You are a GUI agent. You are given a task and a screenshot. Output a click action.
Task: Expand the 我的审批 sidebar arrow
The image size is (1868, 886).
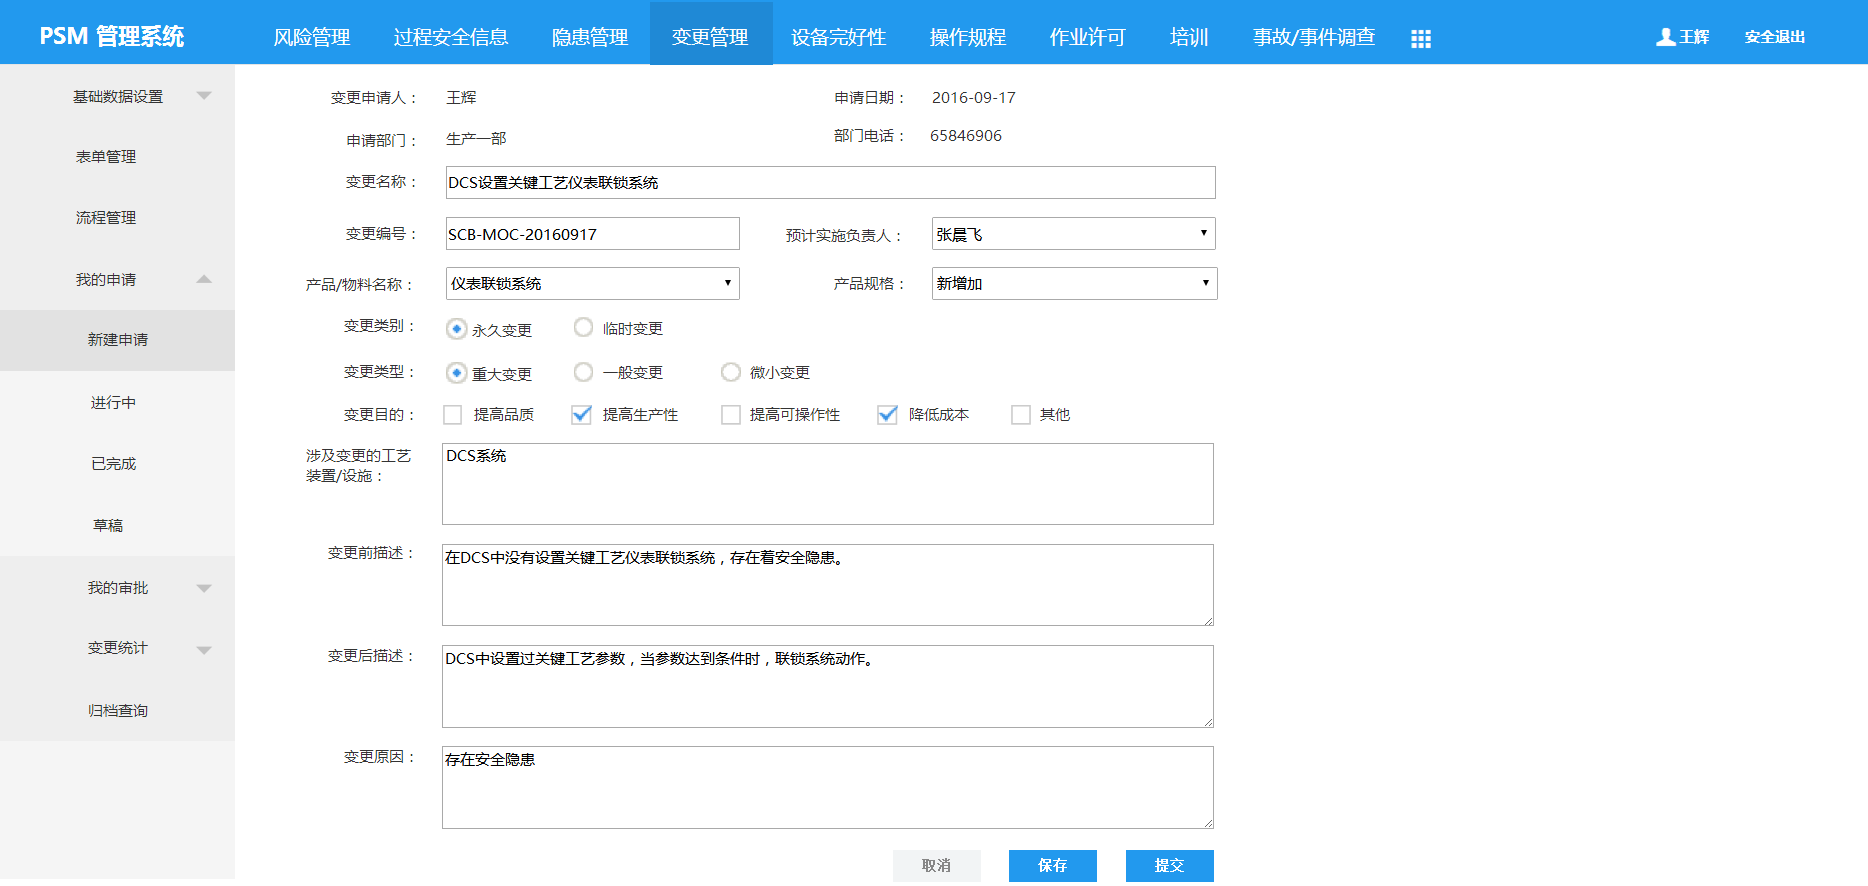tap(204, 588)
